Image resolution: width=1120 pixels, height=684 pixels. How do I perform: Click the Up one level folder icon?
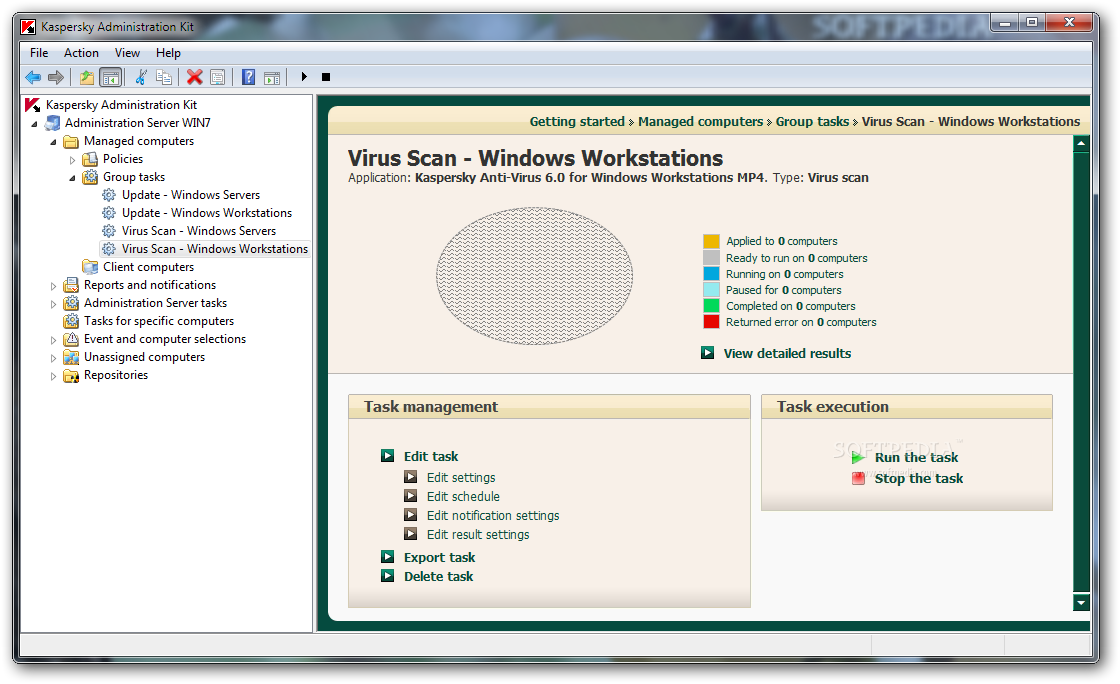[x=86, y=77]
